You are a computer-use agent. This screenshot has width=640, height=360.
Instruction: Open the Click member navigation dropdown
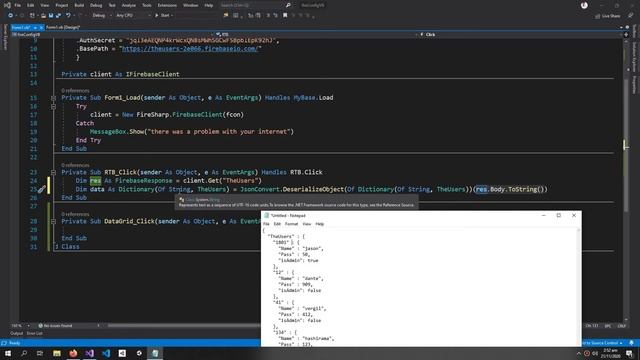520,35
